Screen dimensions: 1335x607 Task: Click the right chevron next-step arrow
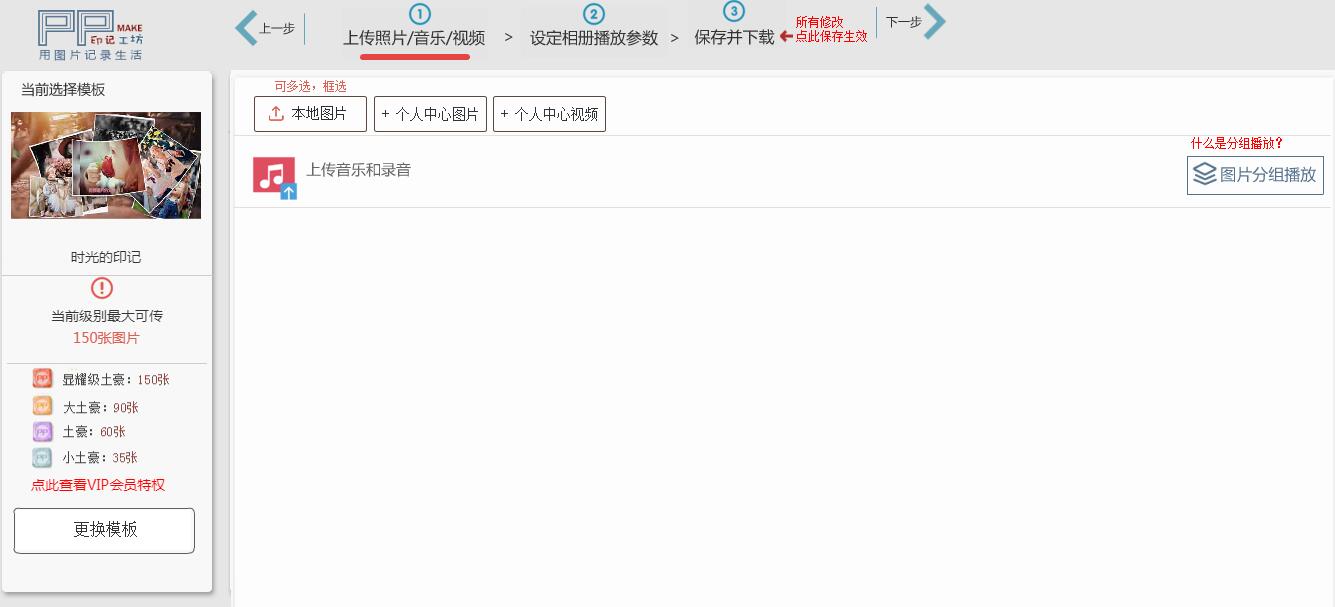[x=934, y=22]
